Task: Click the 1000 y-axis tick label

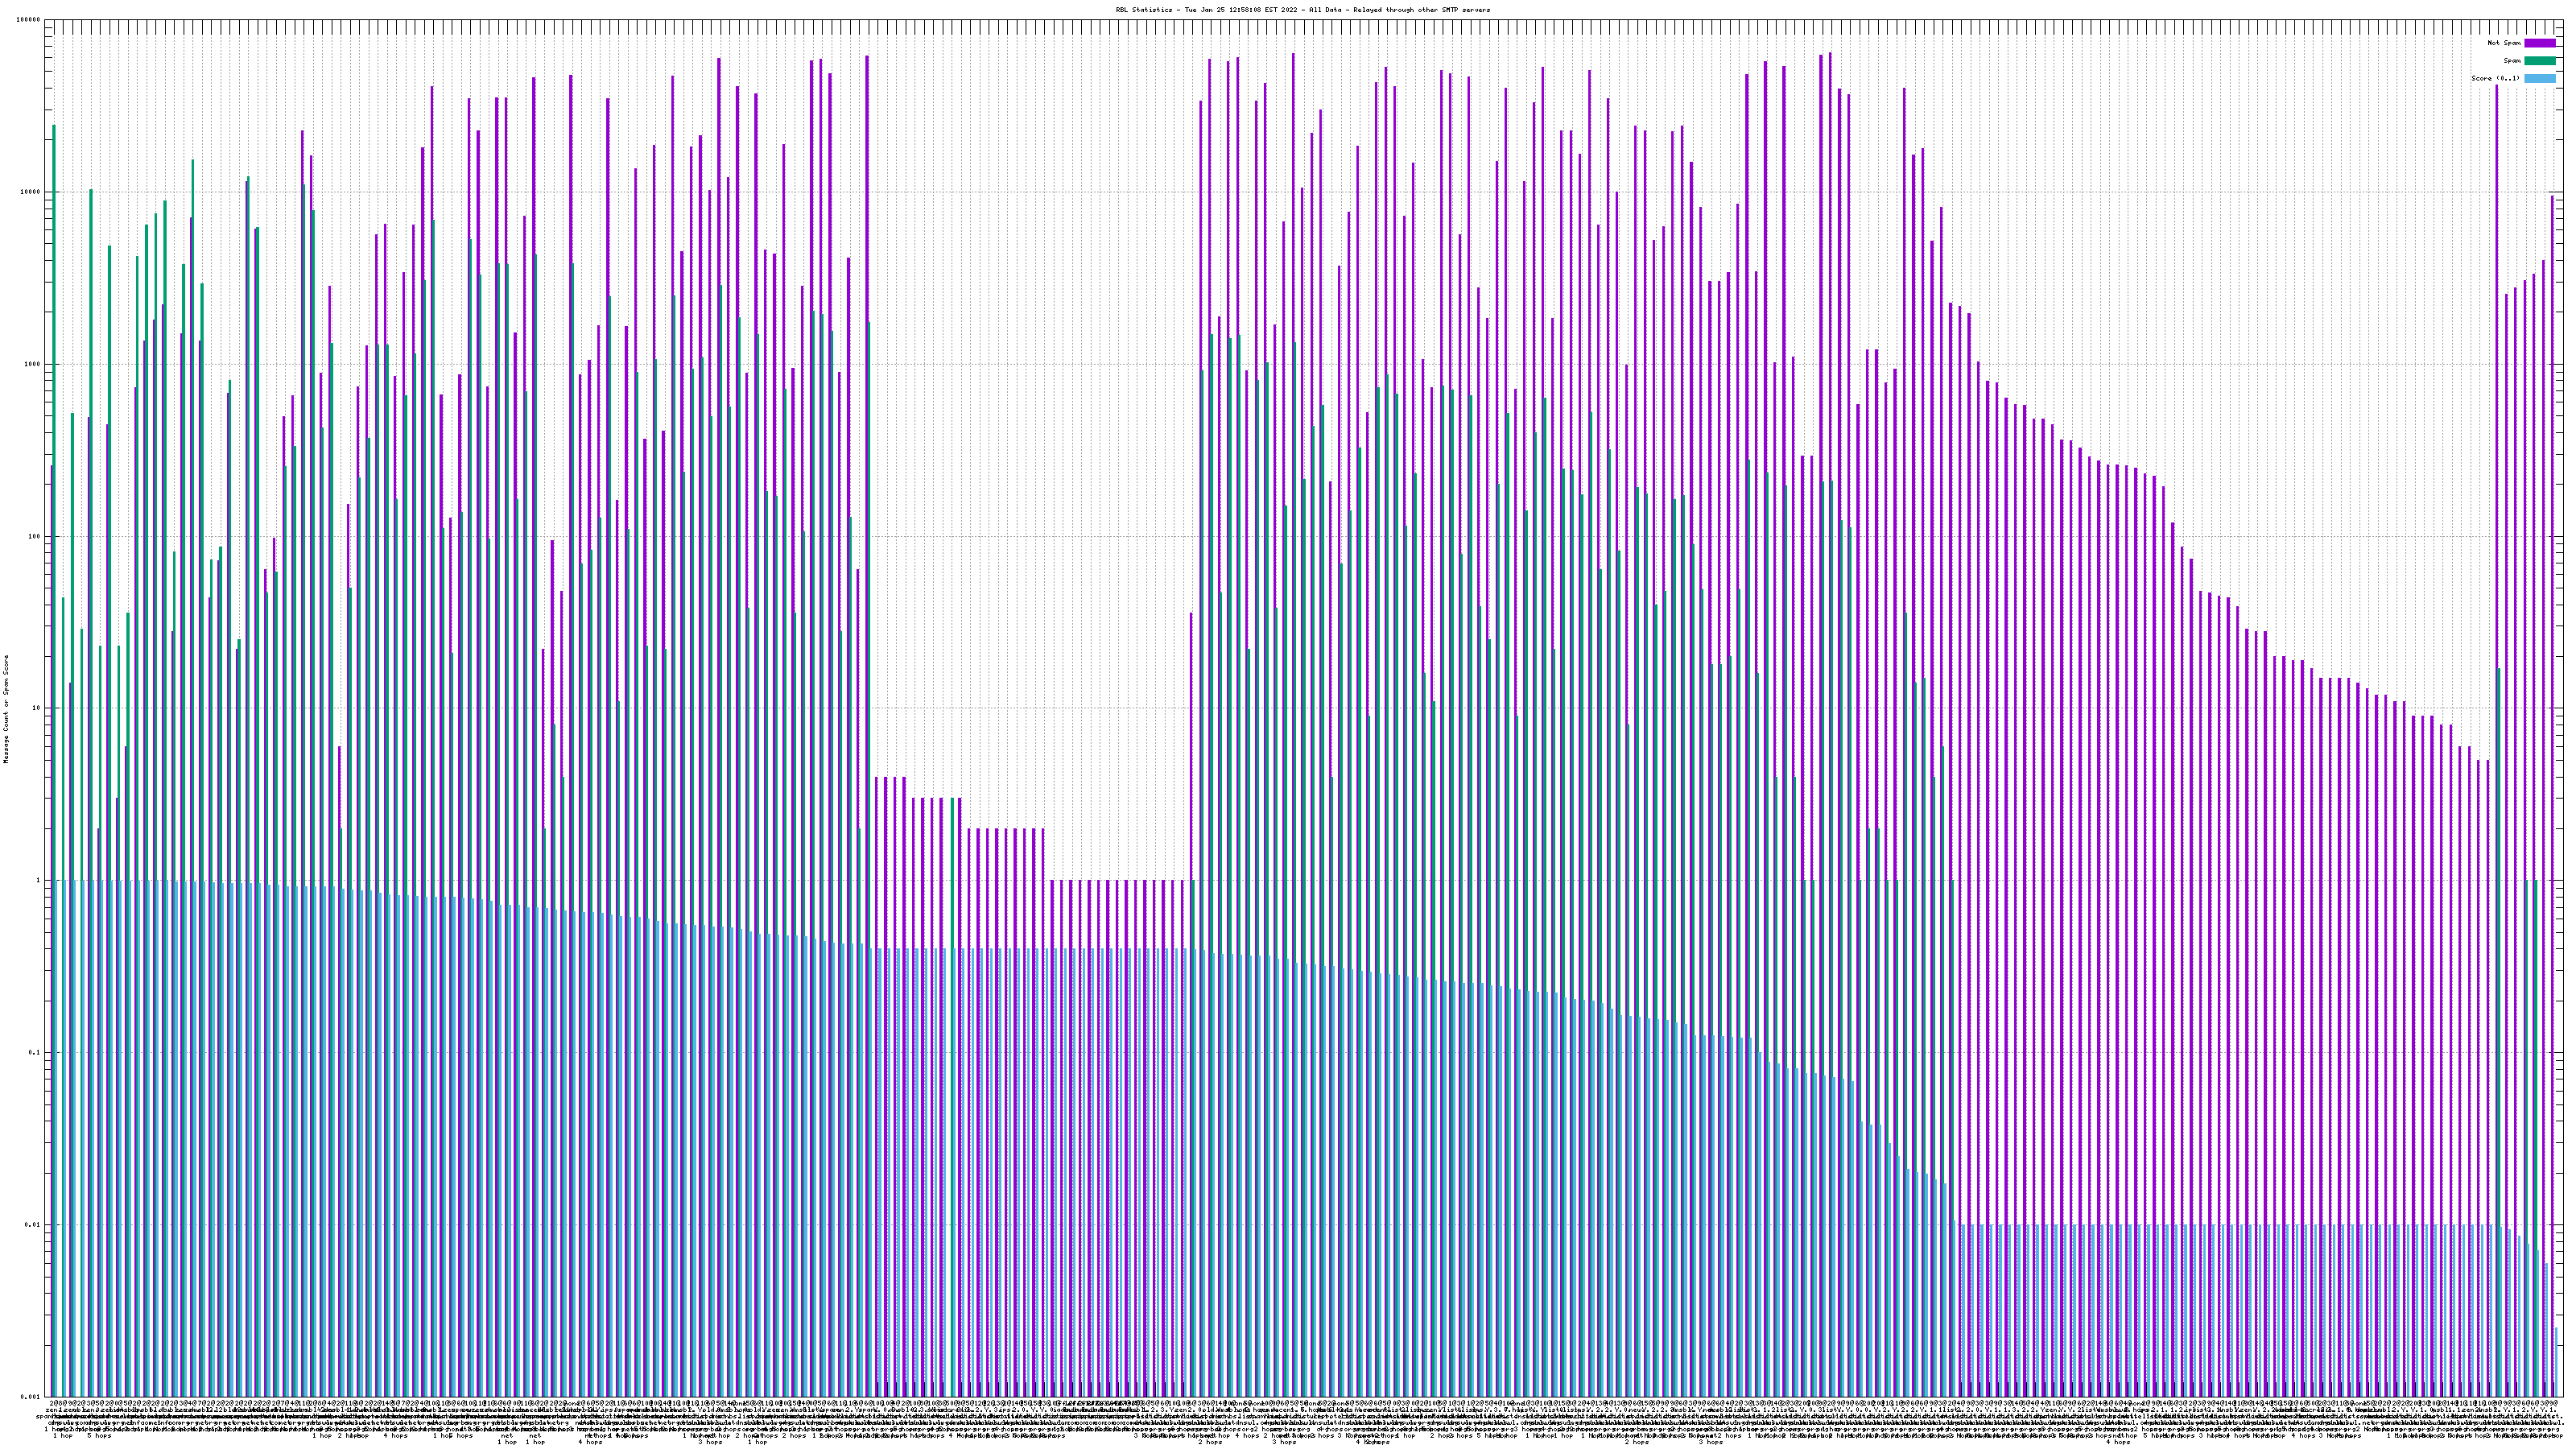Action: point(34,364)
